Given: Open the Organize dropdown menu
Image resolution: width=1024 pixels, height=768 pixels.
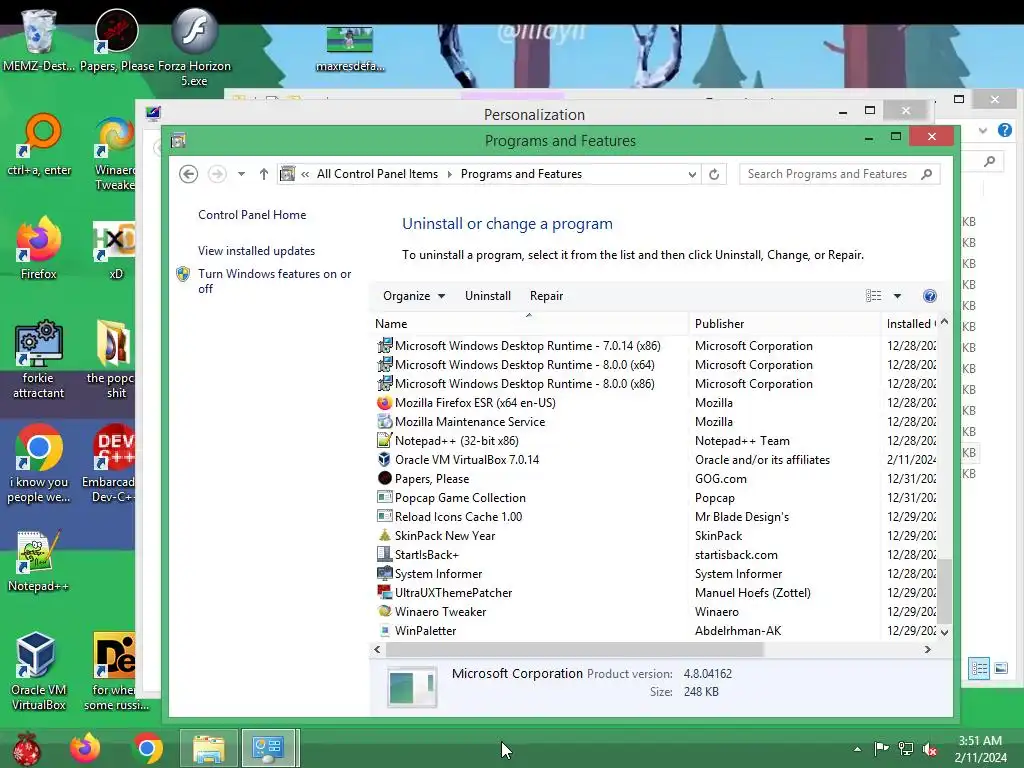Looking at the screenshot, I should [414, 296].
